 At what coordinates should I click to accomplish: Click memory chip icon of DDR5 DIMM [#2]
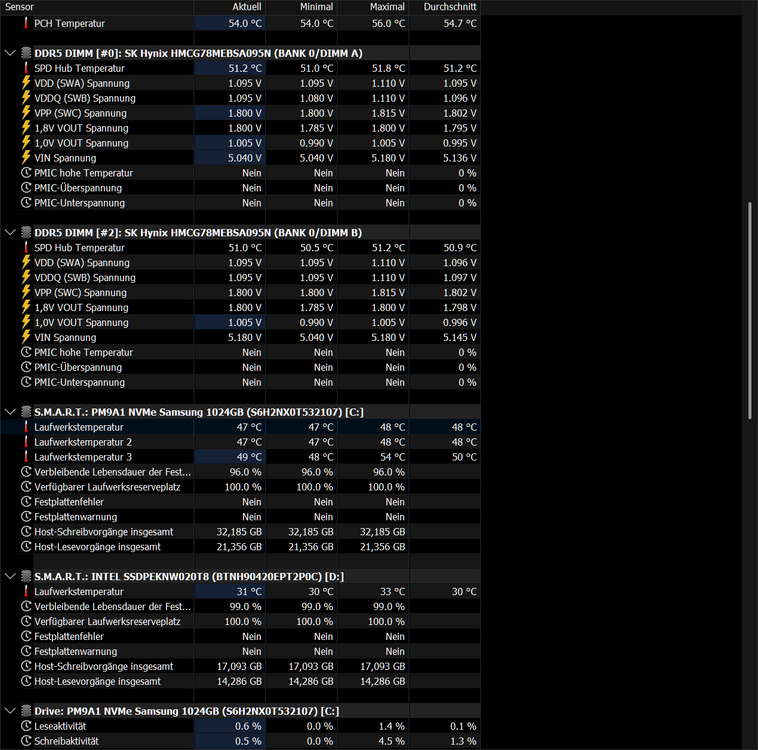pyautogui.click(x=26, y=232)
